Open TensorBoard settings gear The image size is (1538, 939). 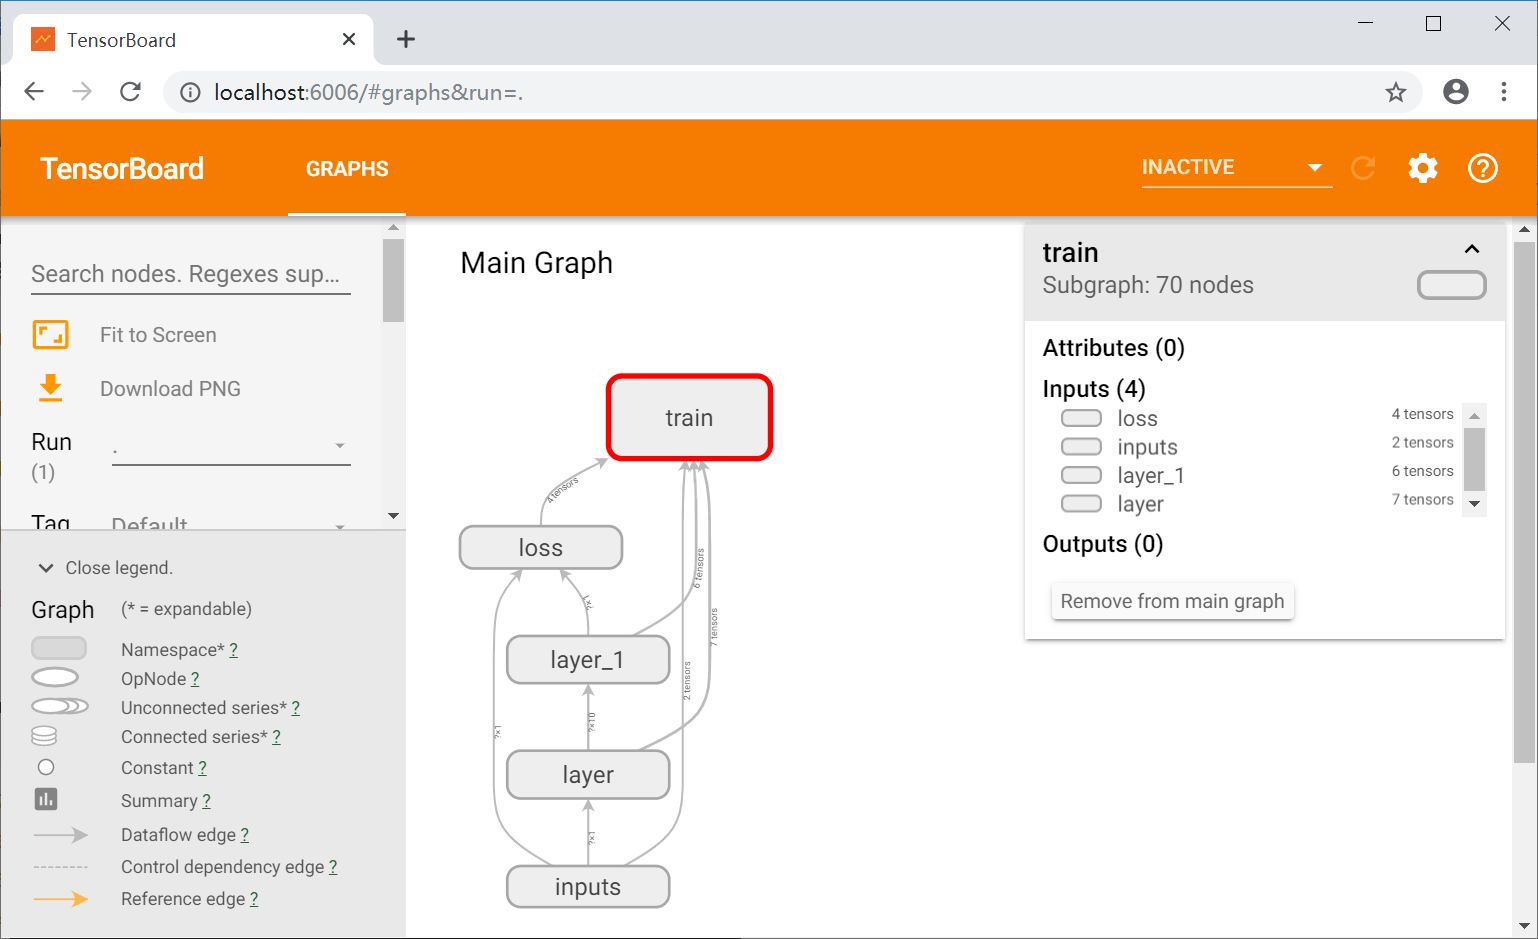click(x=1422, y=168)
